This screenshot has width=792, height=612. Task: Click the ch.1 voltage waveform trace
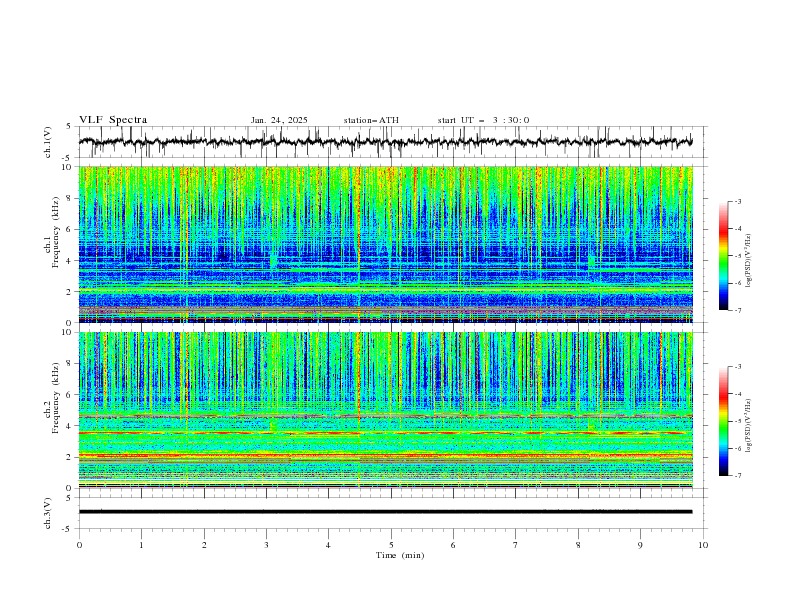pyautogui.click(x=385, y=142)
